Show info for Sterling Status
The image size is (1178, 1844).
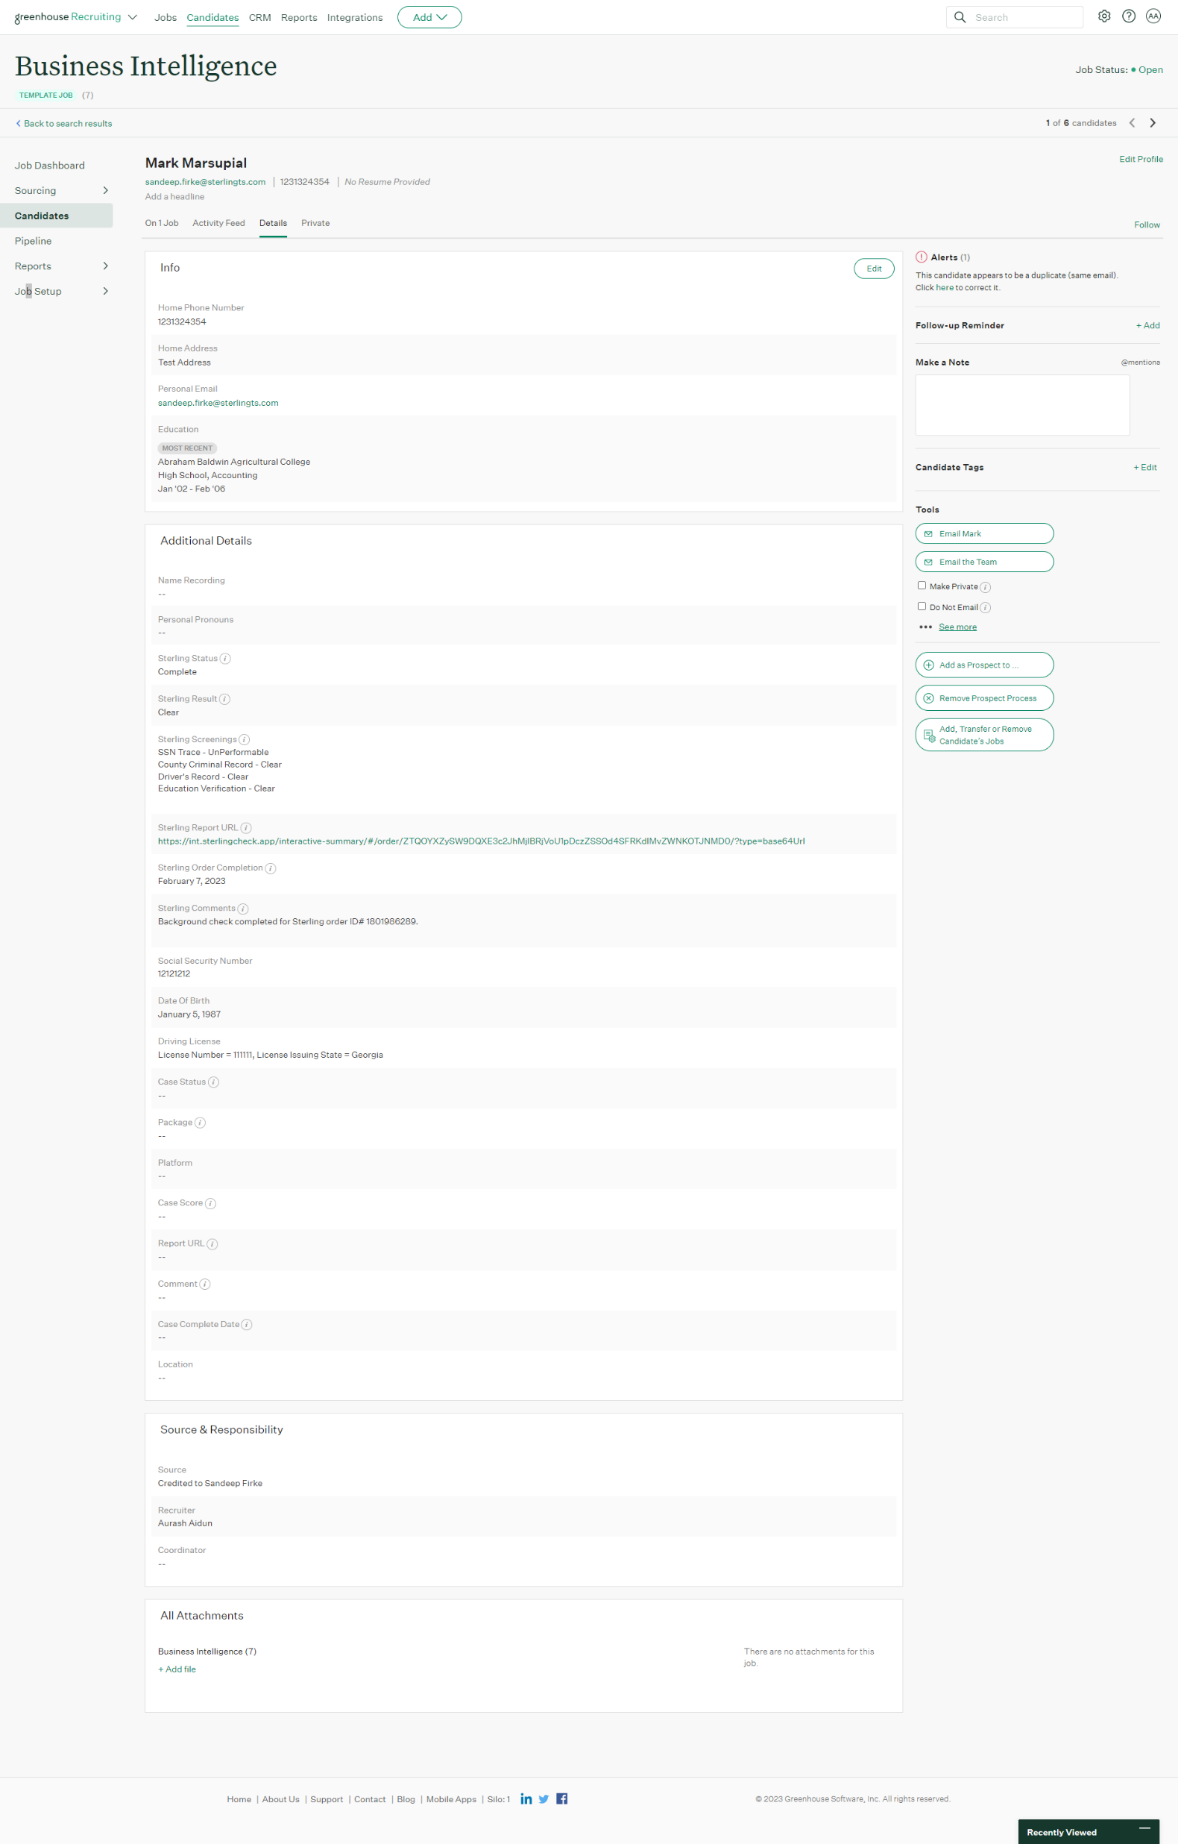pos(225,659)
